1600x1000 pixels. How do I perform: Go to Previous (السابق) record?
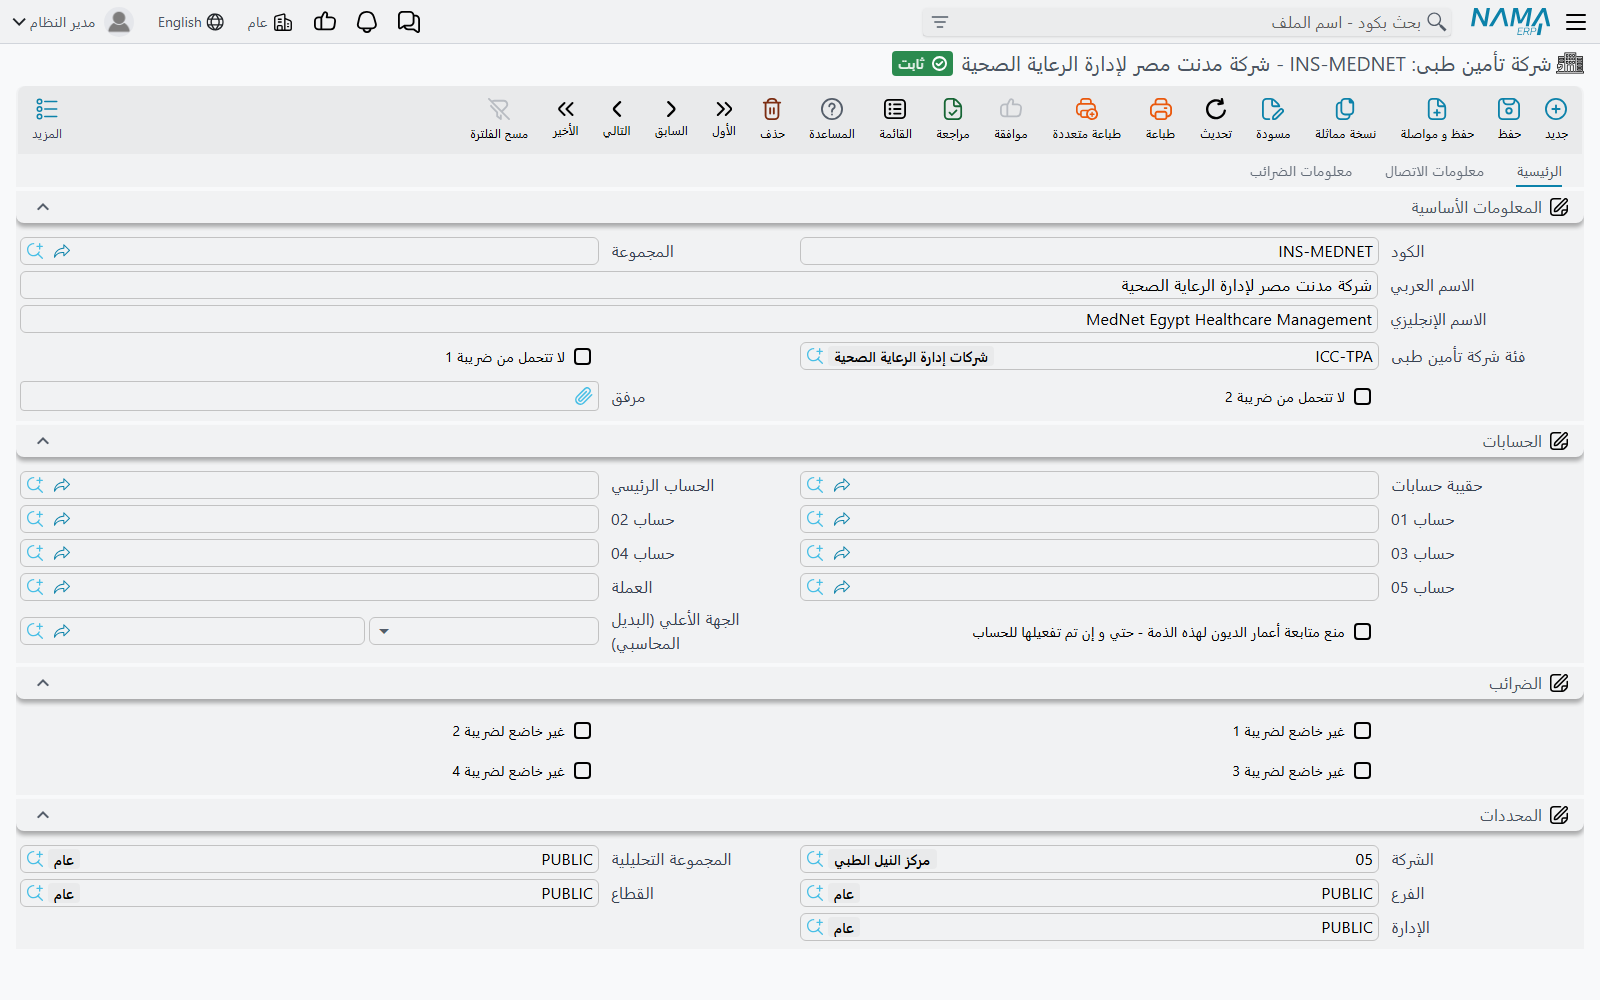pos(671,109)
